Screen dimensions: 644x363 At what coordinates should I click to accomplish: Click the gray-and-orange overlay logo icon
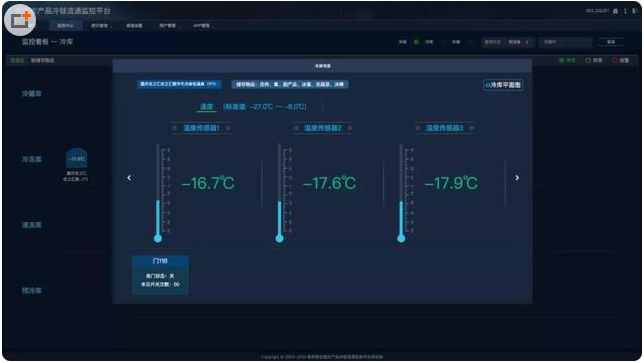[x=20, y=20]
